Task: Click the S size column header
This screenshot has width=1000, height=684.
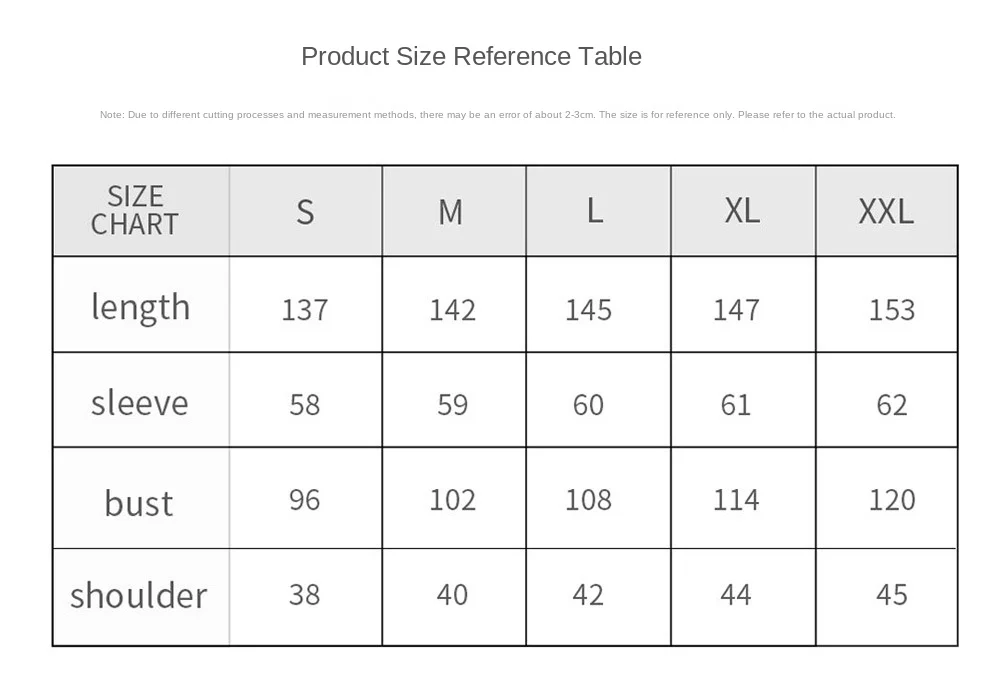Action: (305, 211)
